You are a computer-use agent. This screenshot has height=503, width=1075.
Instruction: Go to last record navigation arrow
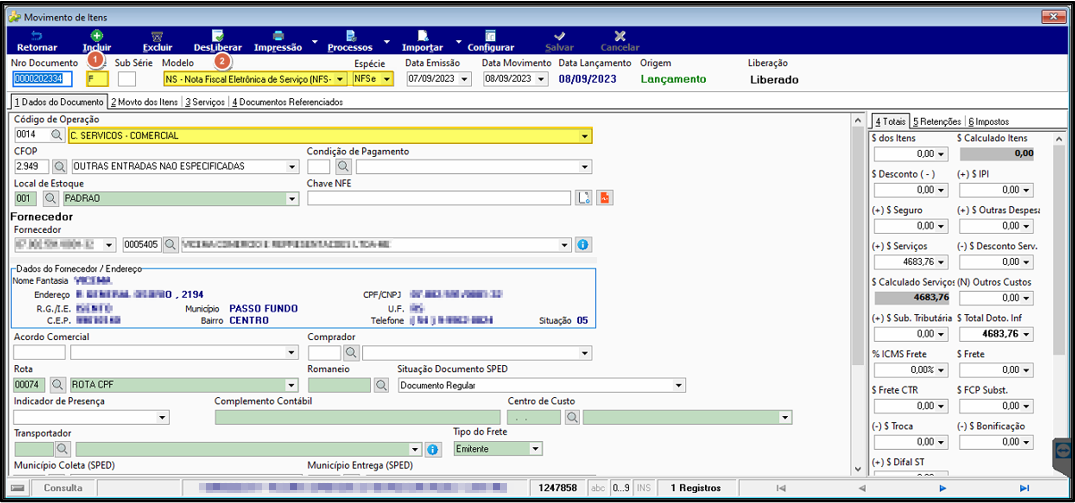1024,488
